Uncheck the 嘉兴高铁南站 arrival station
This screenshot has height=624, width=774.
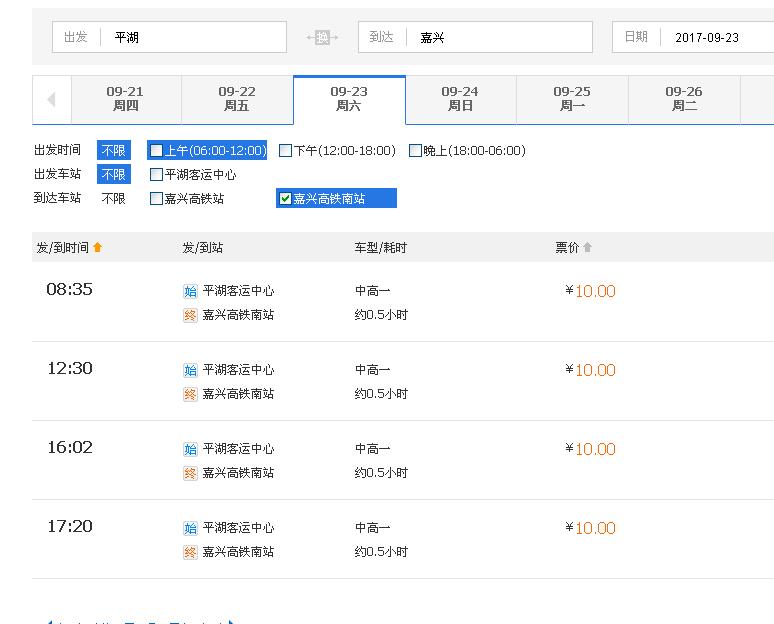(286, 199)
